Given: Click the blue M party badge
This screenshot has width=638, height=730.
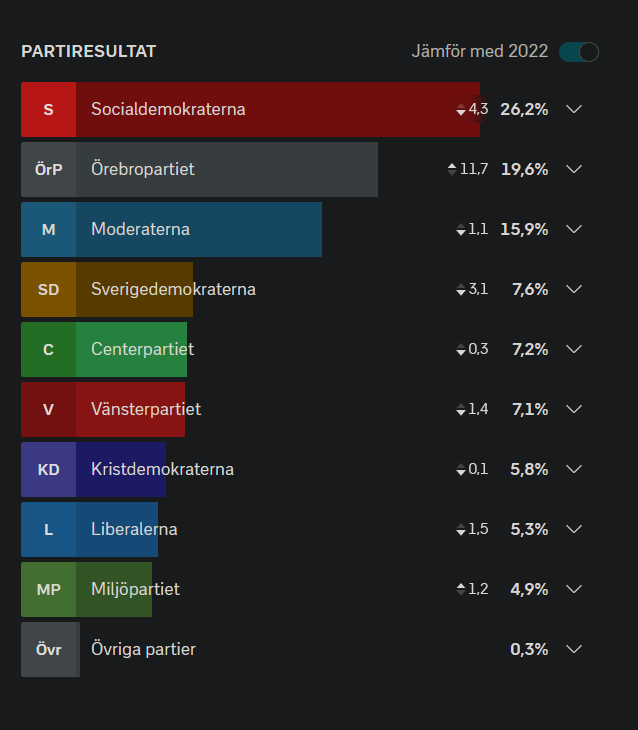Looking at the screenshot, I should click(48, 230).
